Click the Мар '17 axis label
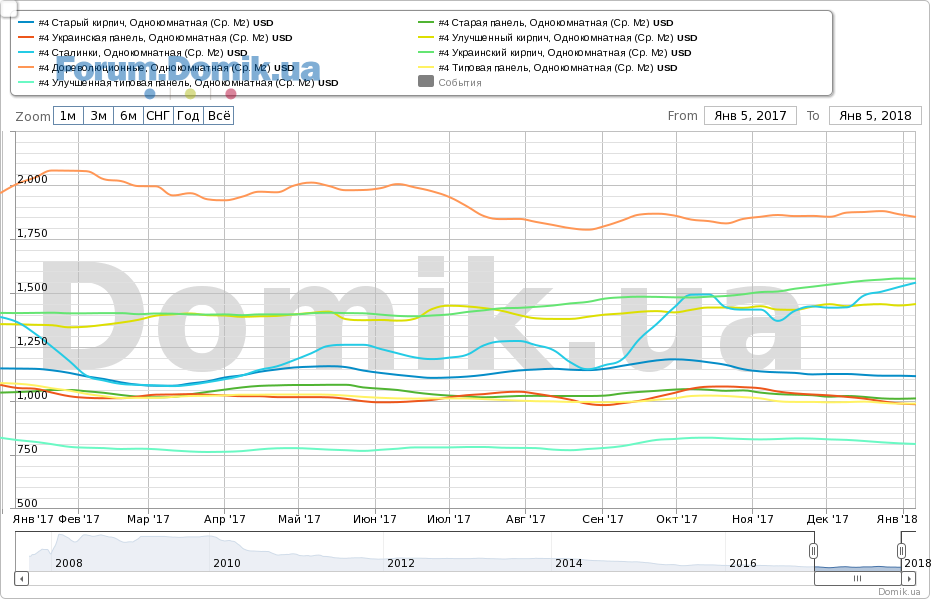The width and height of the screenshot is (931, 600). pyautogui.click(x=148, y=519)
